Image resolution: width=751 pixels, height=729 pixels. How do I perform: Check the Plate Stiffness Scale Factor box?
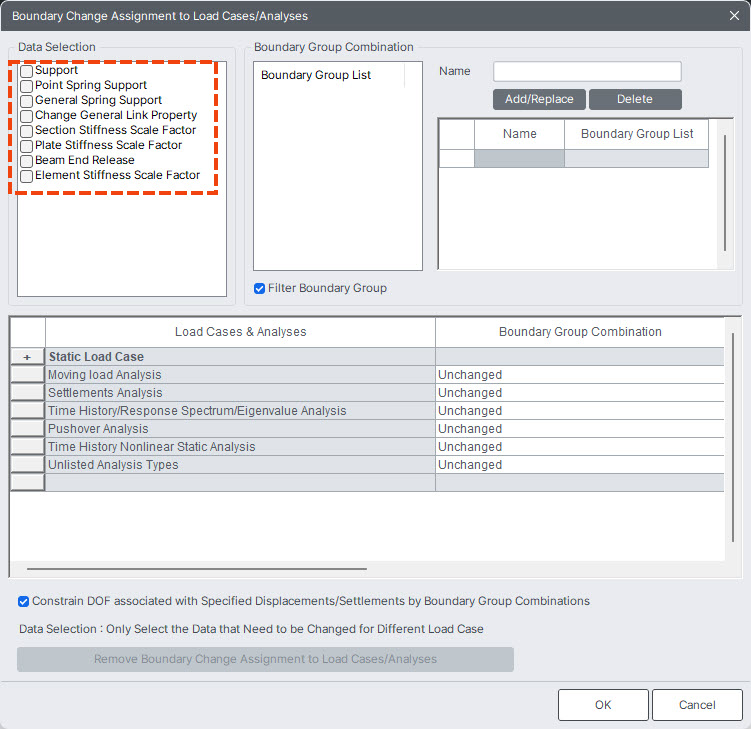click(27, 146)
